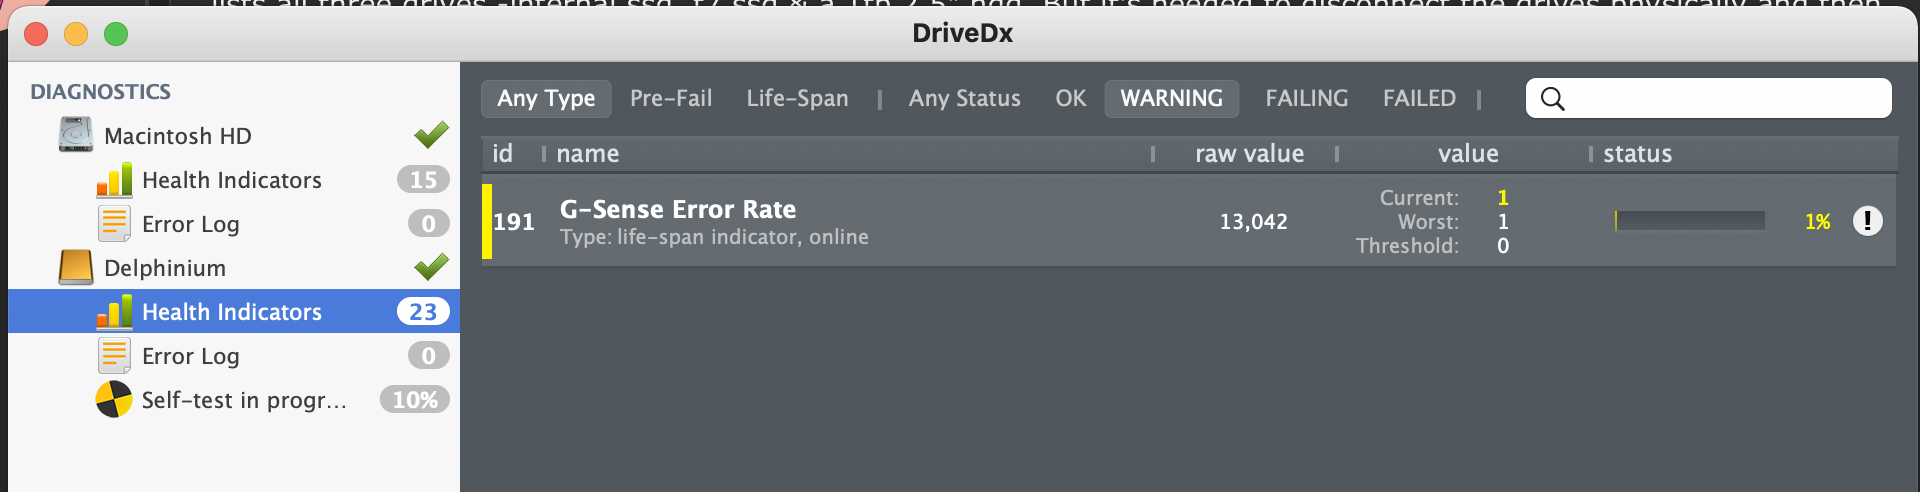Filter indicators by WARNING status
The width and height of the screenshot is (1920, 492).
coord(1172,98)
